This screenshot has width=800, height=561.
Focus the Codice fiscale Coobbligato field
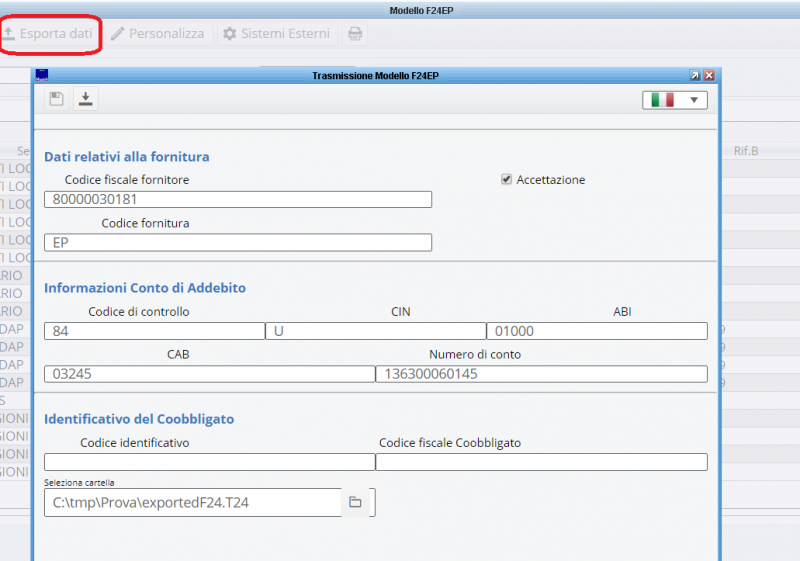pos(540,462)
